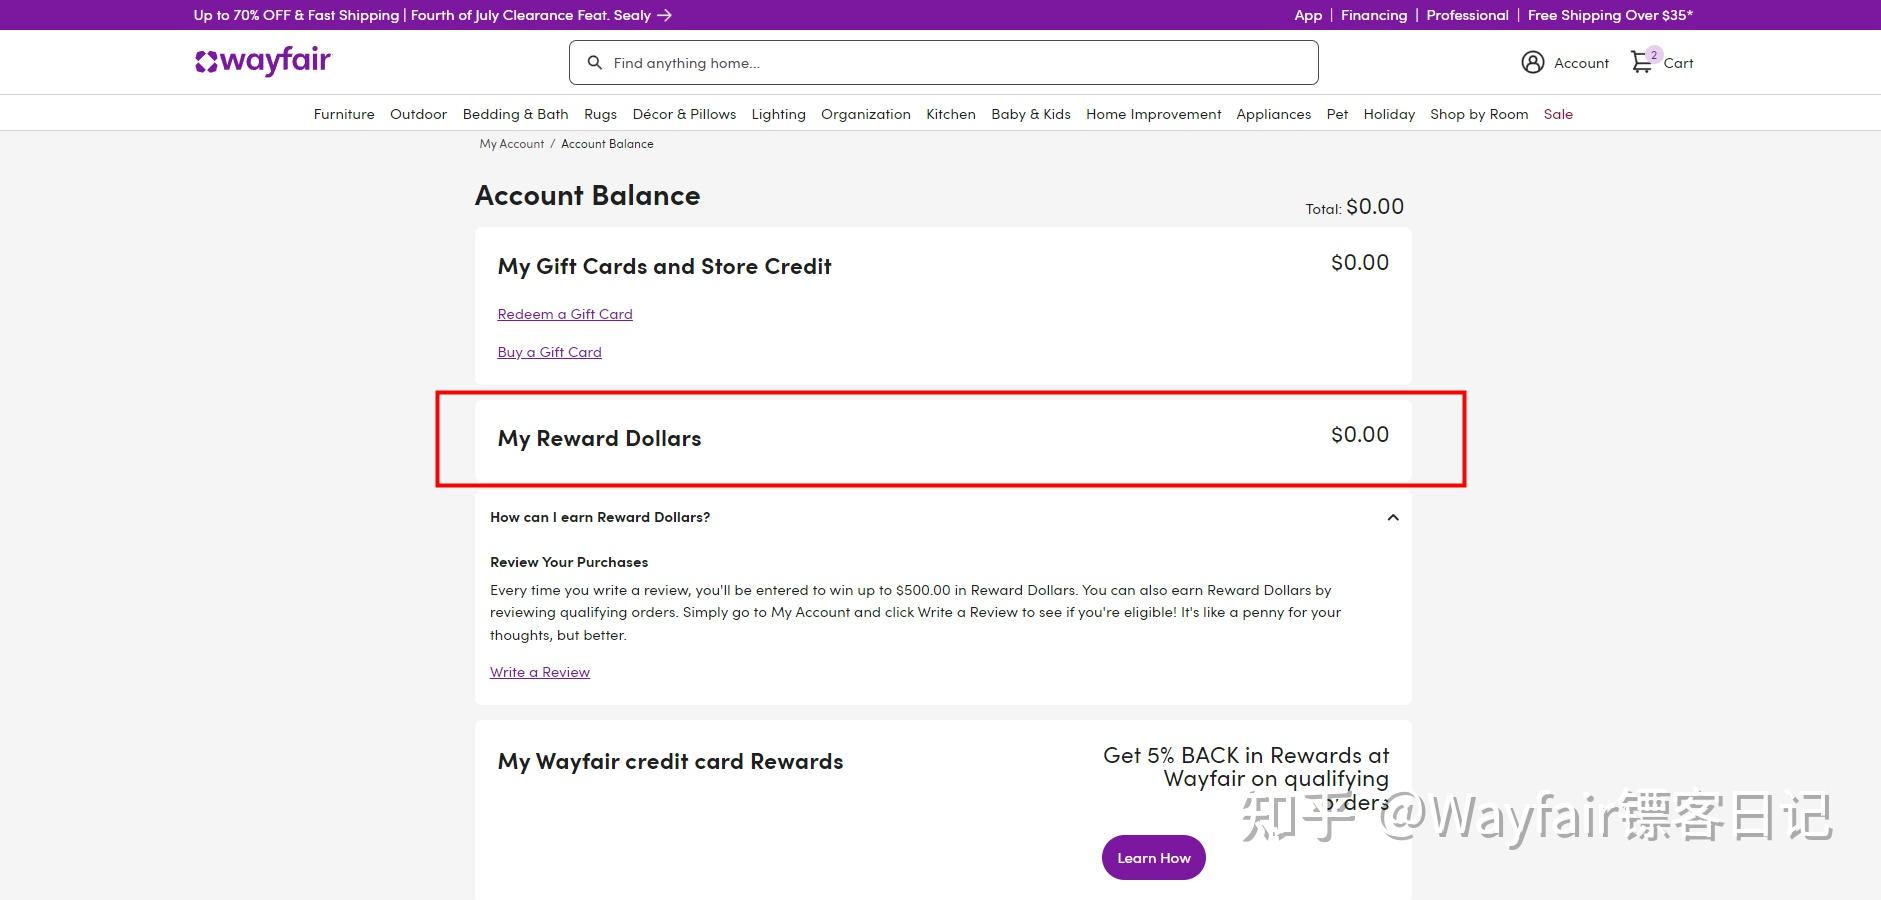Click the Wayfair logo icon
1881x900 pixels.
[205, 61]
